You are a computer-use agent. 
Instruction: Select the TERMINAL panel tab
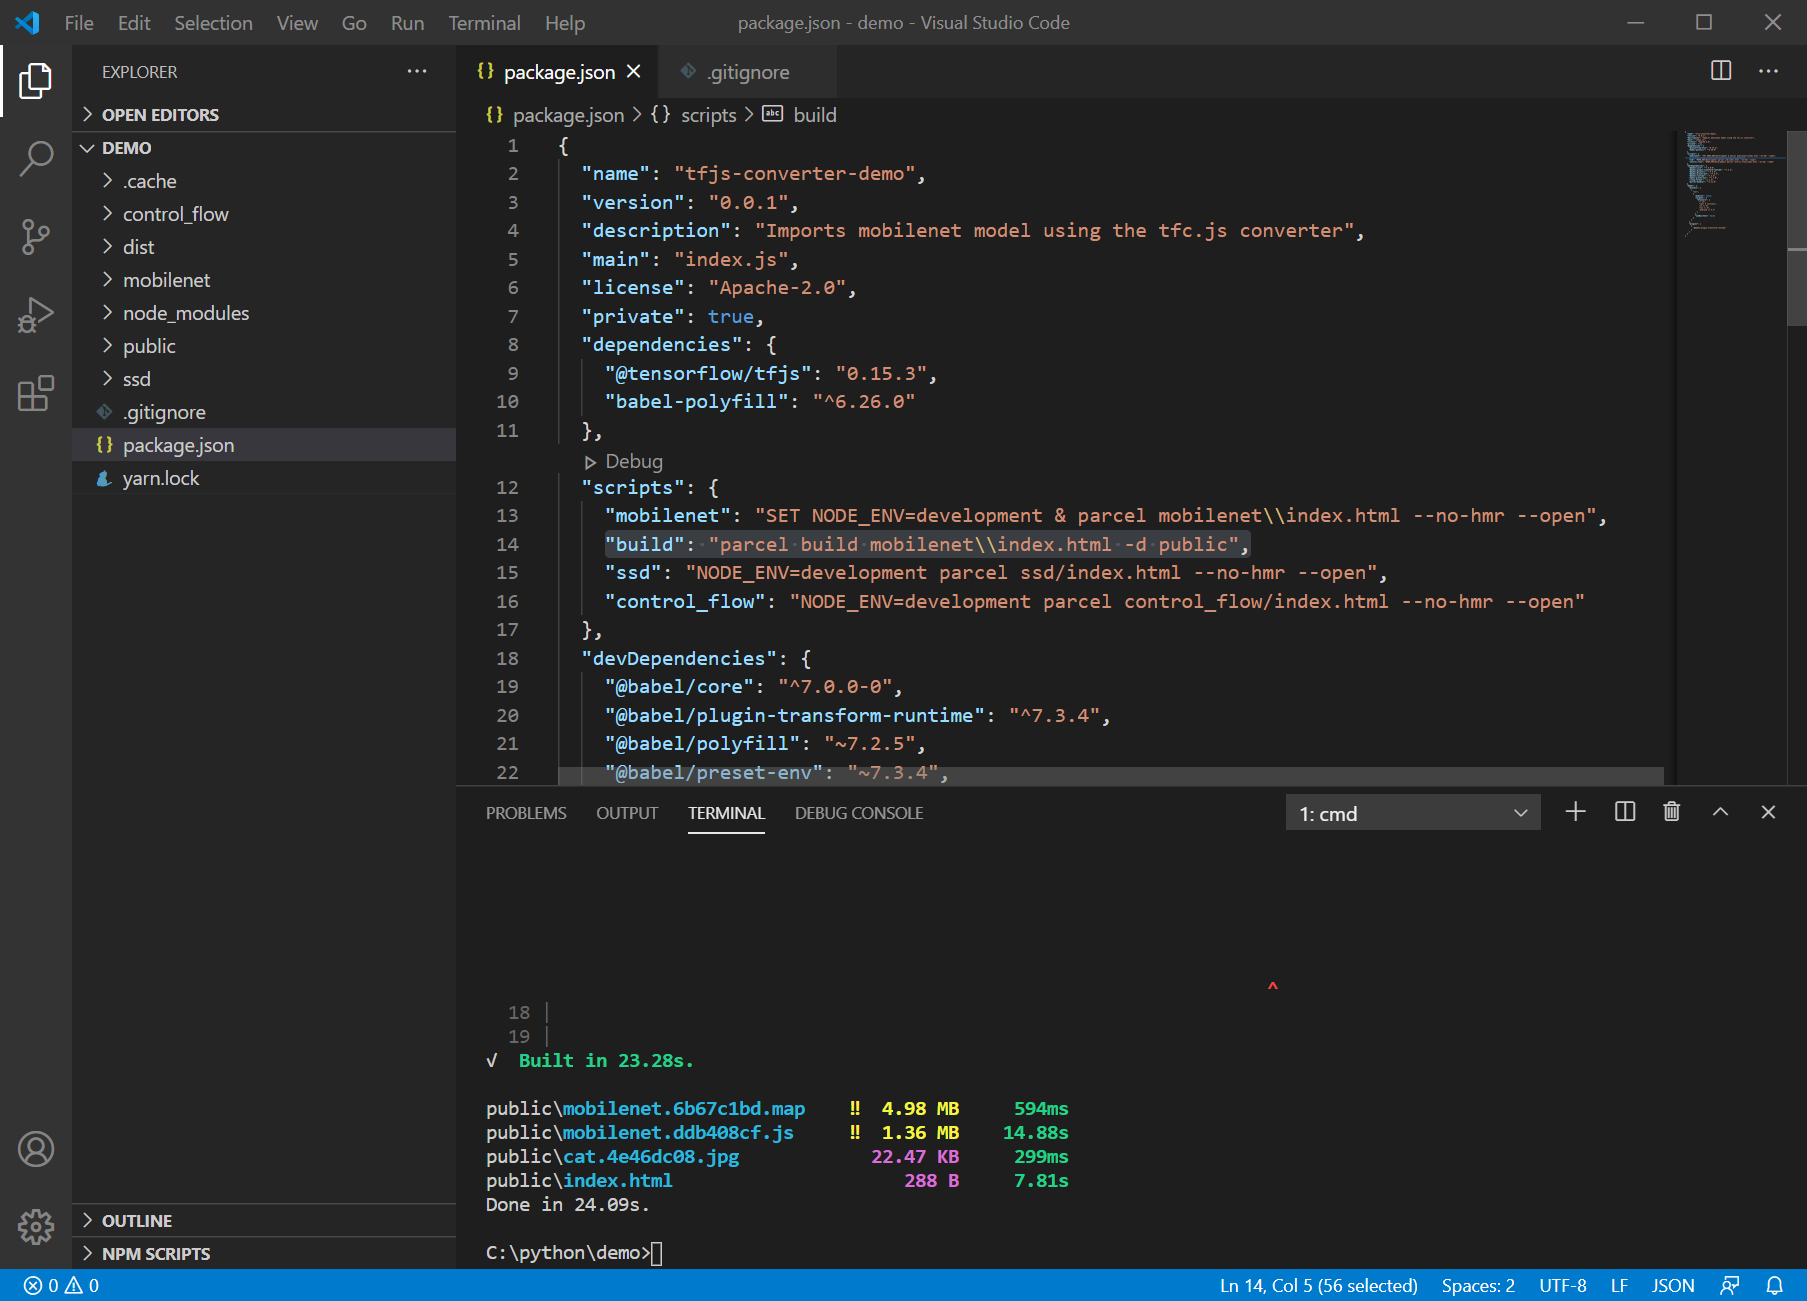(726, 813)
